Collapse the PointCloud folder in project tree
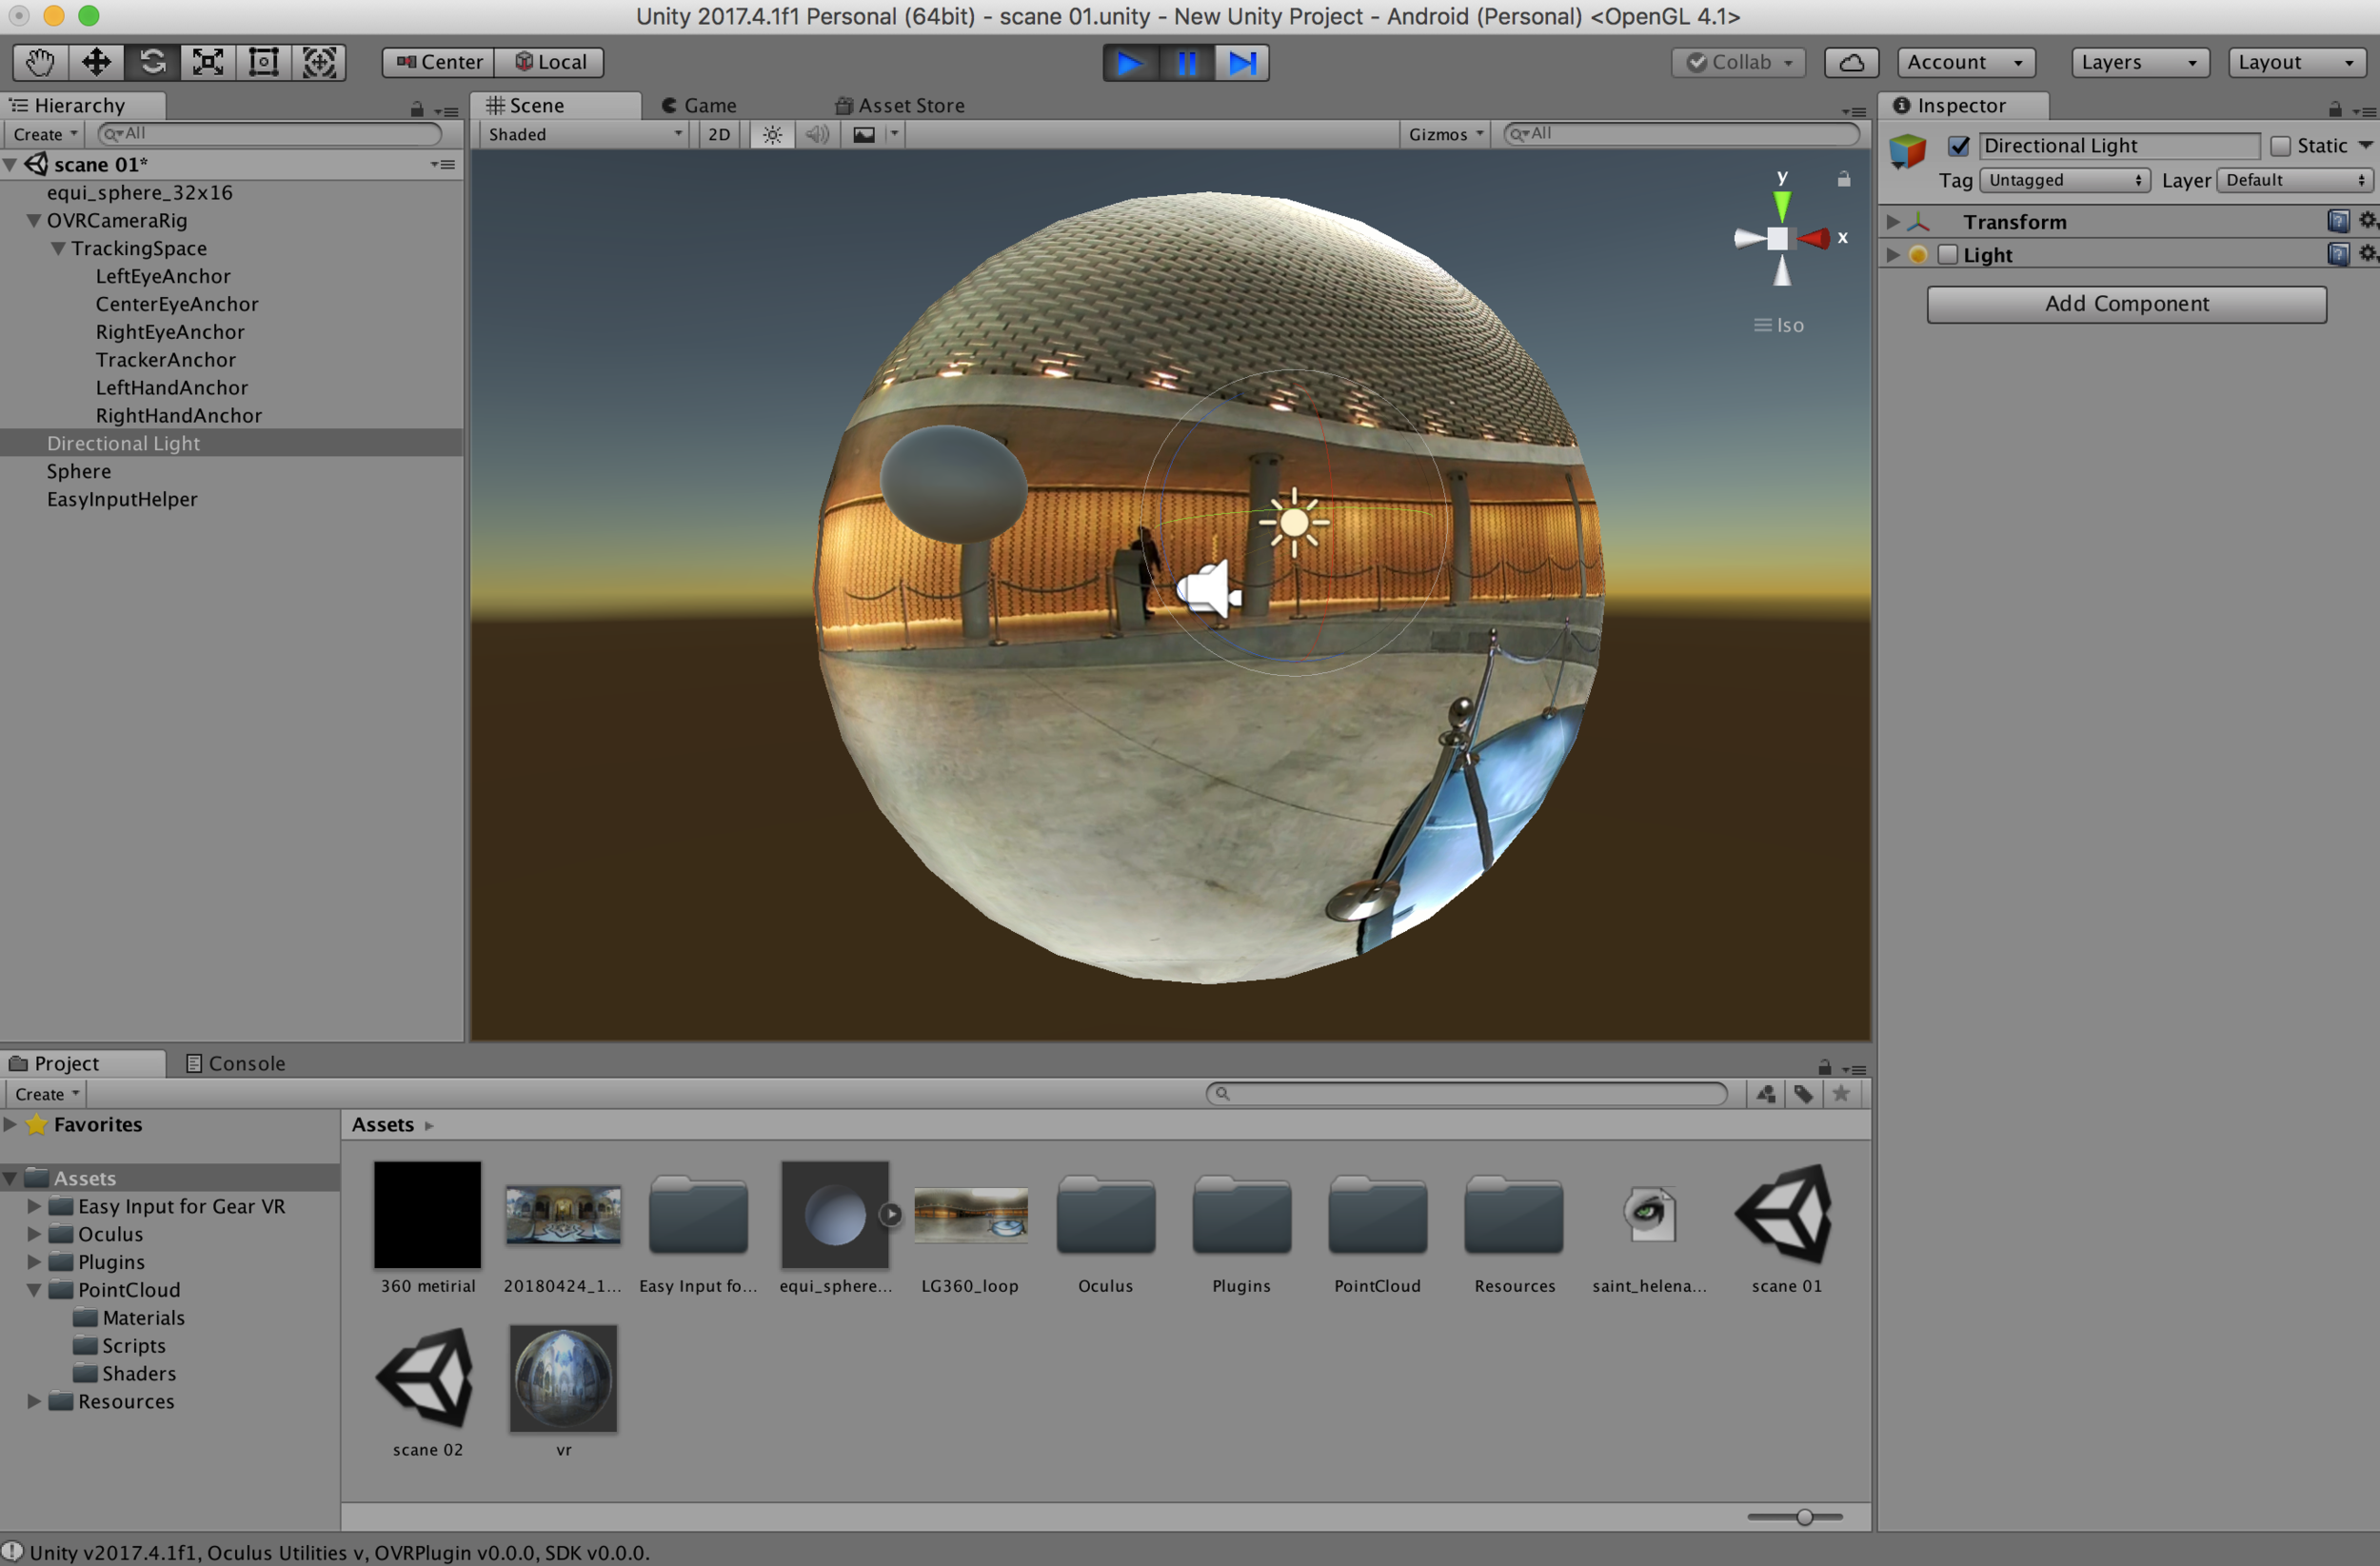This screenshot has height=1566, width=2380. pyautogui.click(x=34, y=1289)
